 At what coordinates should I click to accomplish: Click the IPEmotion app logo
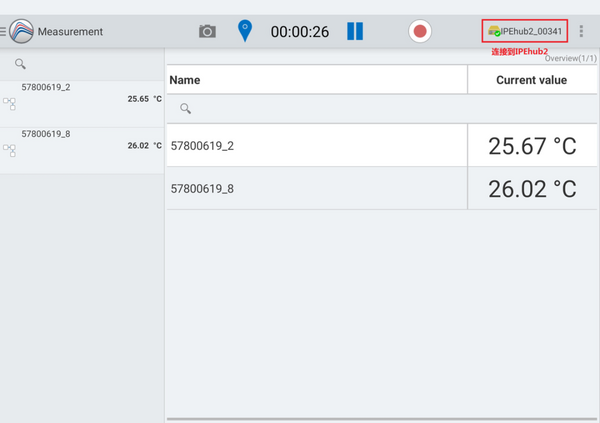coord(21,31)
